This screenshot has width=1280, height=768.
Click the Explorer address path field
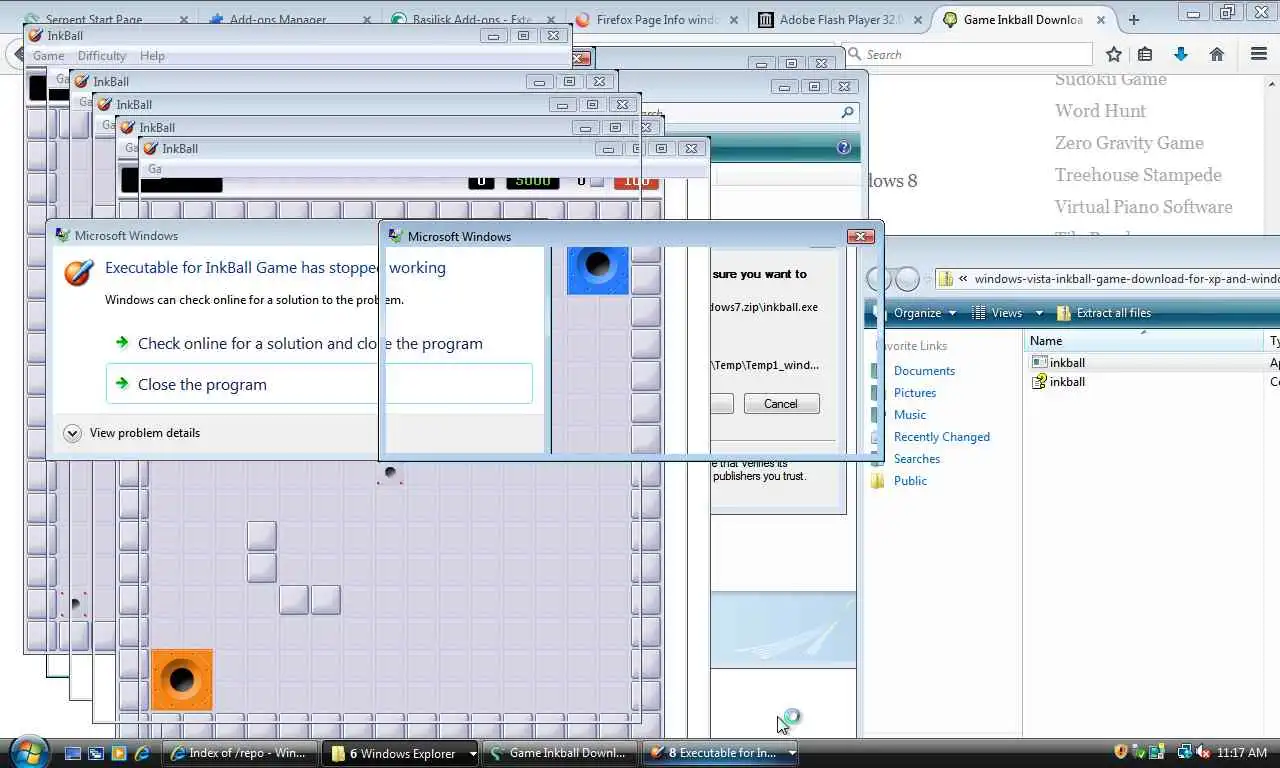1107,279
